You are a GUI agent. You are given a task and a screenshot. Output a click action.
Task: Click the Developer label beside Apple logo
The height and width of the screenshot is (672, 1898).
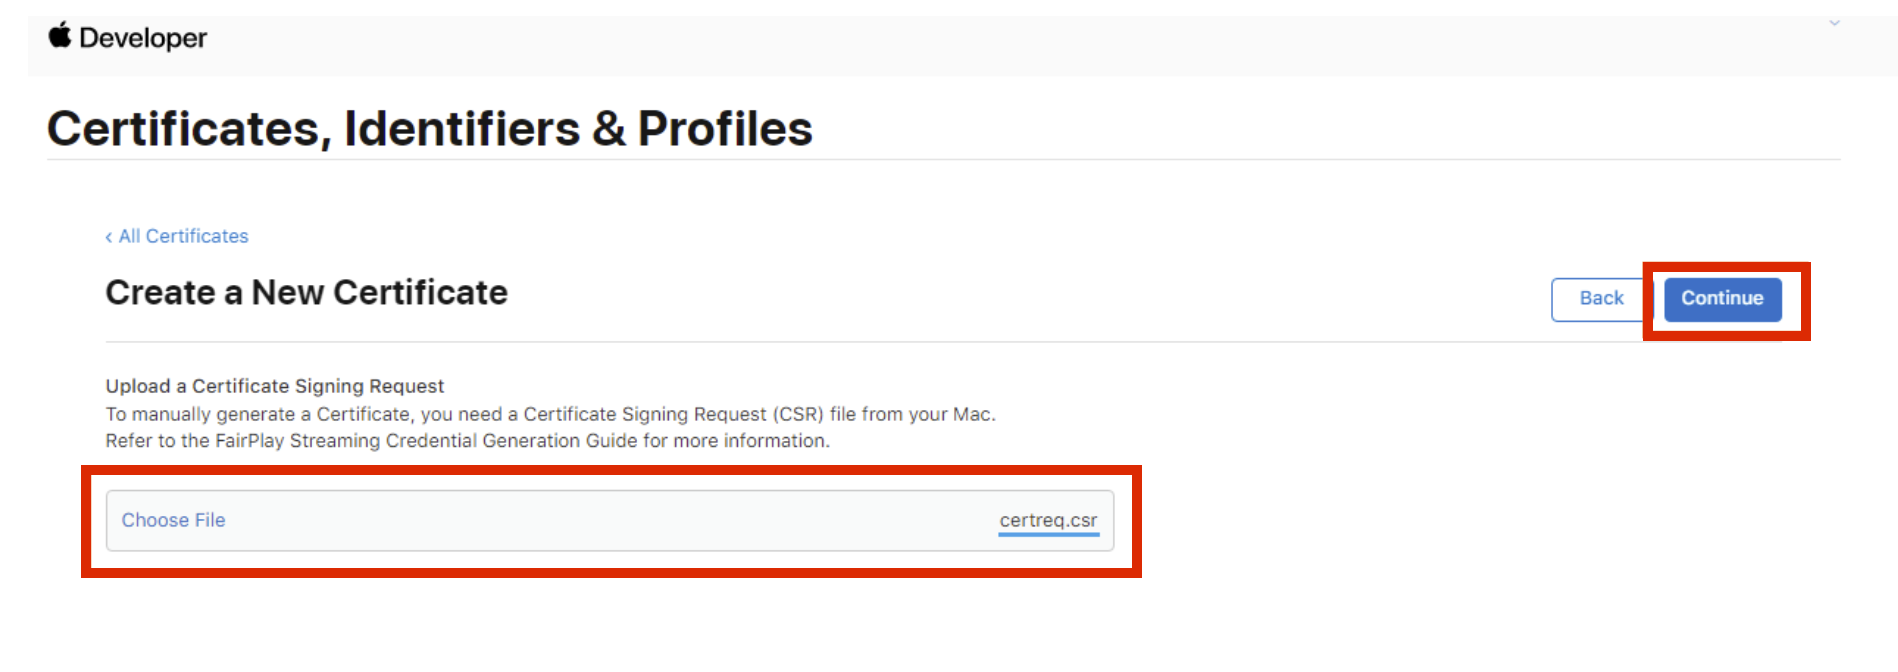pyautogui.click(x=143, y=38)
